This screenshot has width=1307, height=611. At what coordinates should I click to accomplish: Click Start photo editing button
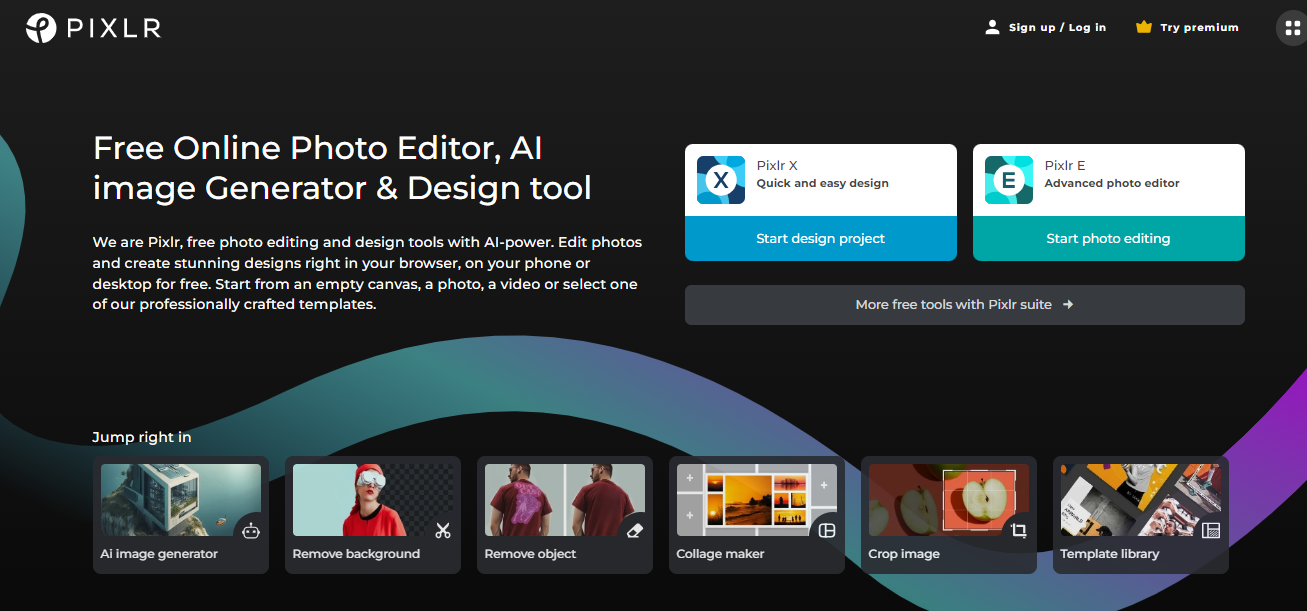[1109, 239]
